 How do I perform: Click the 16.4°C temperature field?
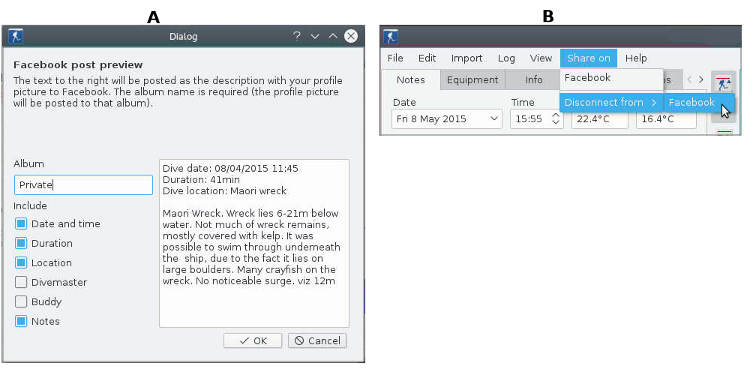coord(666,119)
